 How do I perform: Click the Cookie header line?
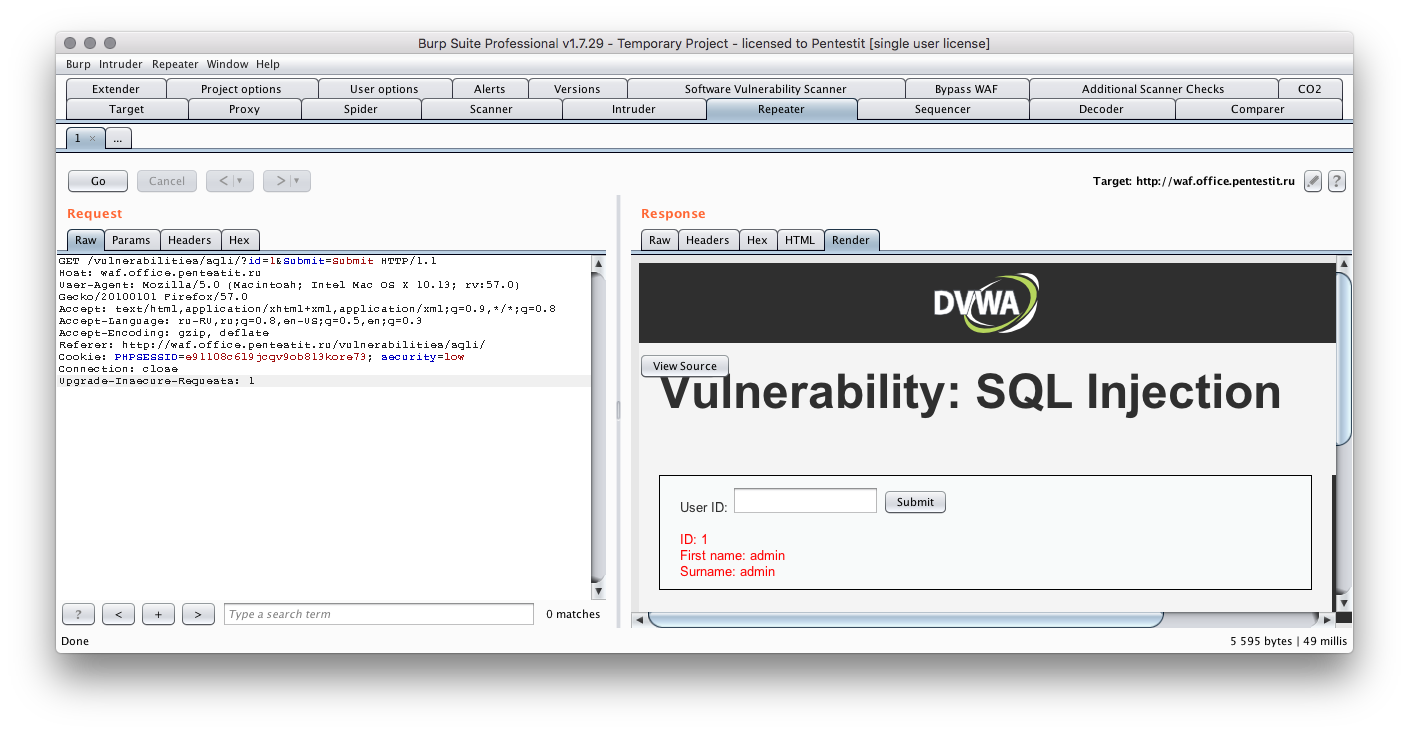(261, 357)
